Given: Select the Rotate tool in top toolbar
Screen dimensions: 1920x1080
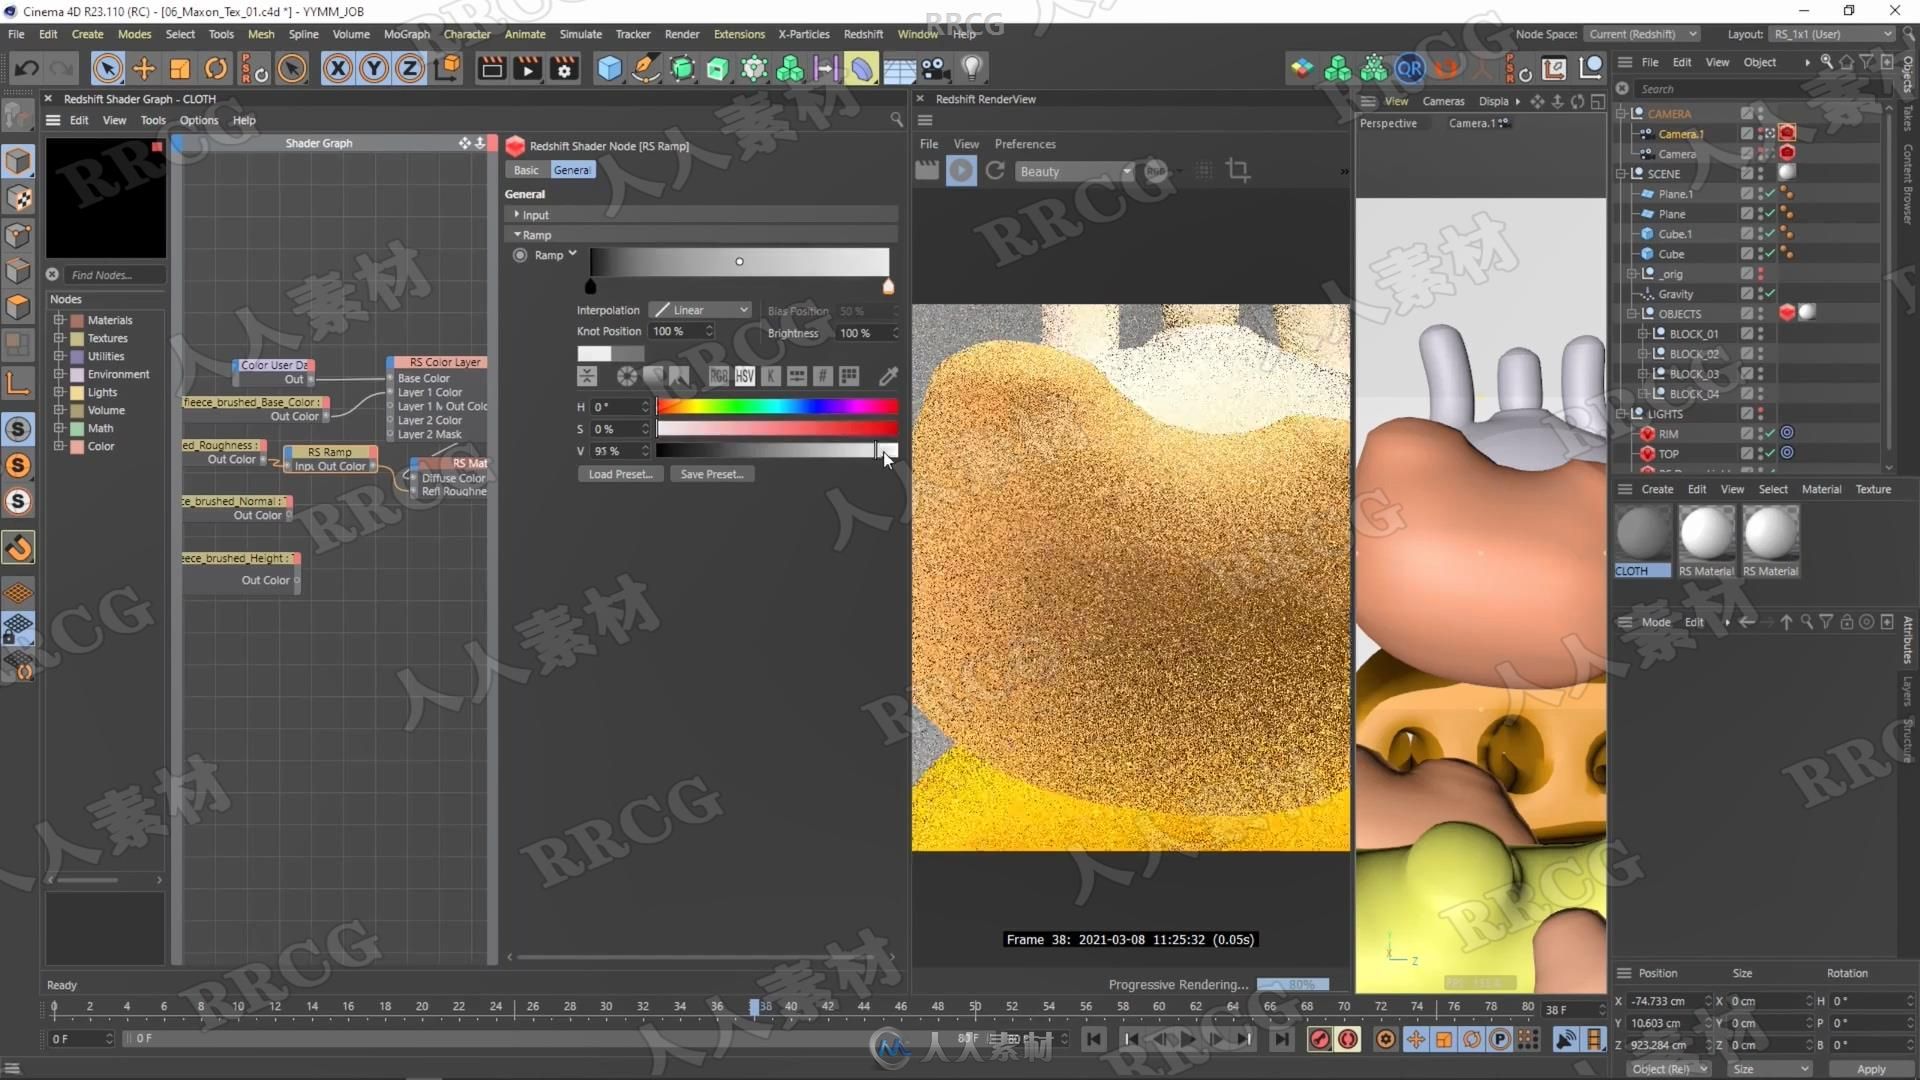Looking at the screenshot, I should pos(216,69).
